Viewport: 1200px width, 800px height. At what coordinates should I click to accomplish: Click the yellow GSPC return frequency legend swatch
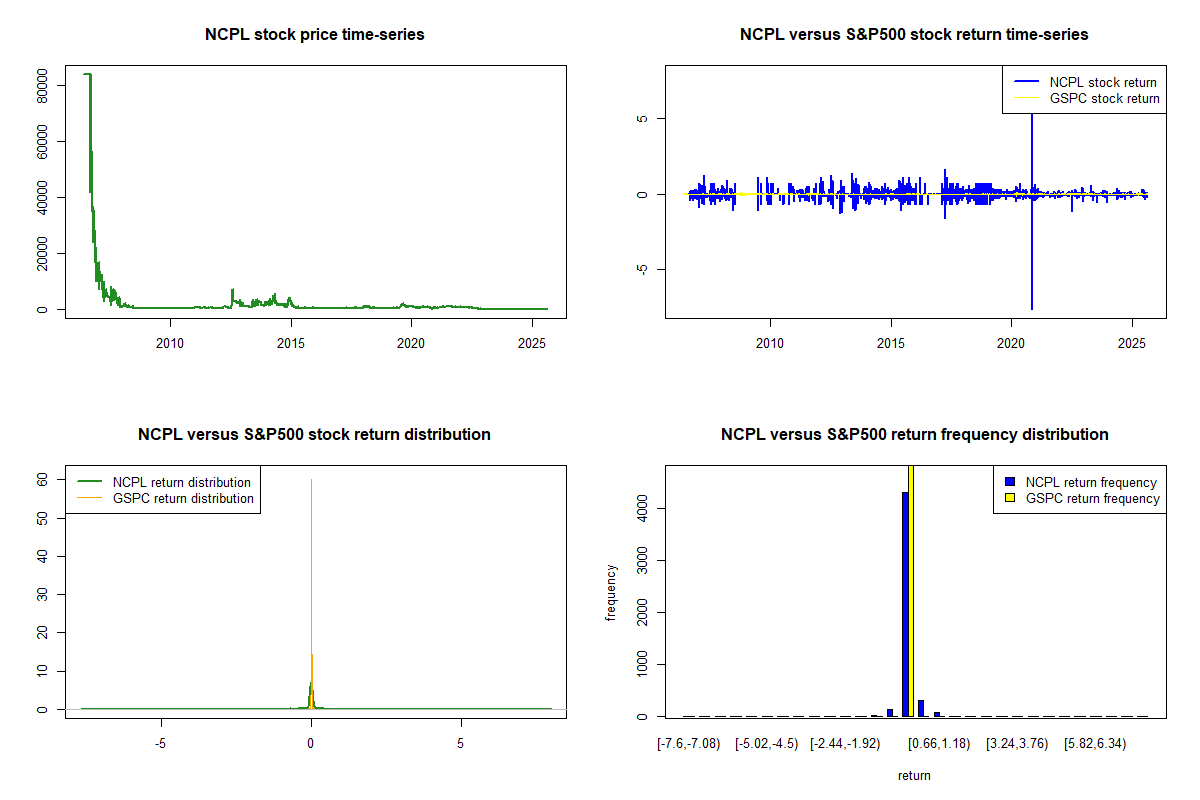coord(1010,499)
